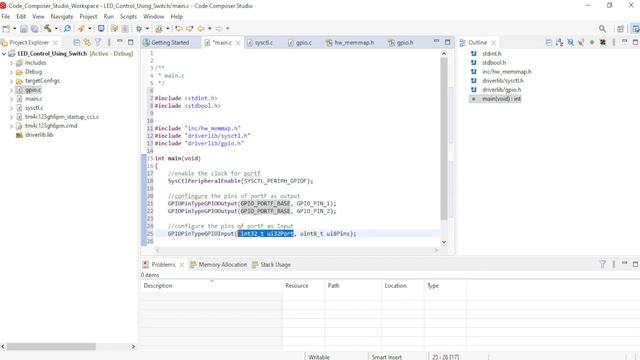Open the Stack Usage tab
The width and height of the screenshot is (640, 360).
coord(271,265)
